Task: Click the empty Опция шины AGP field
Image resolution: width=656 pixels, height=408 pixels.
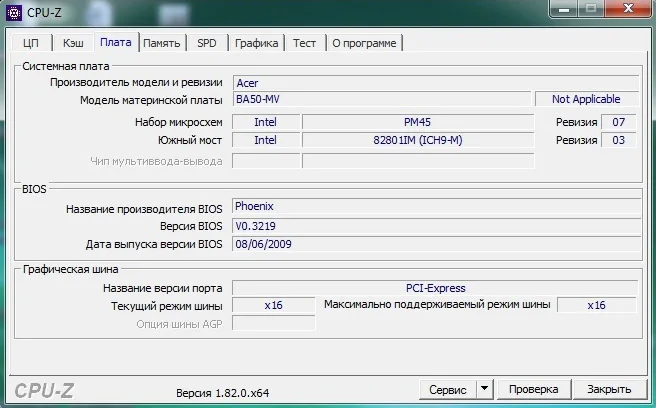Action: 274,323
